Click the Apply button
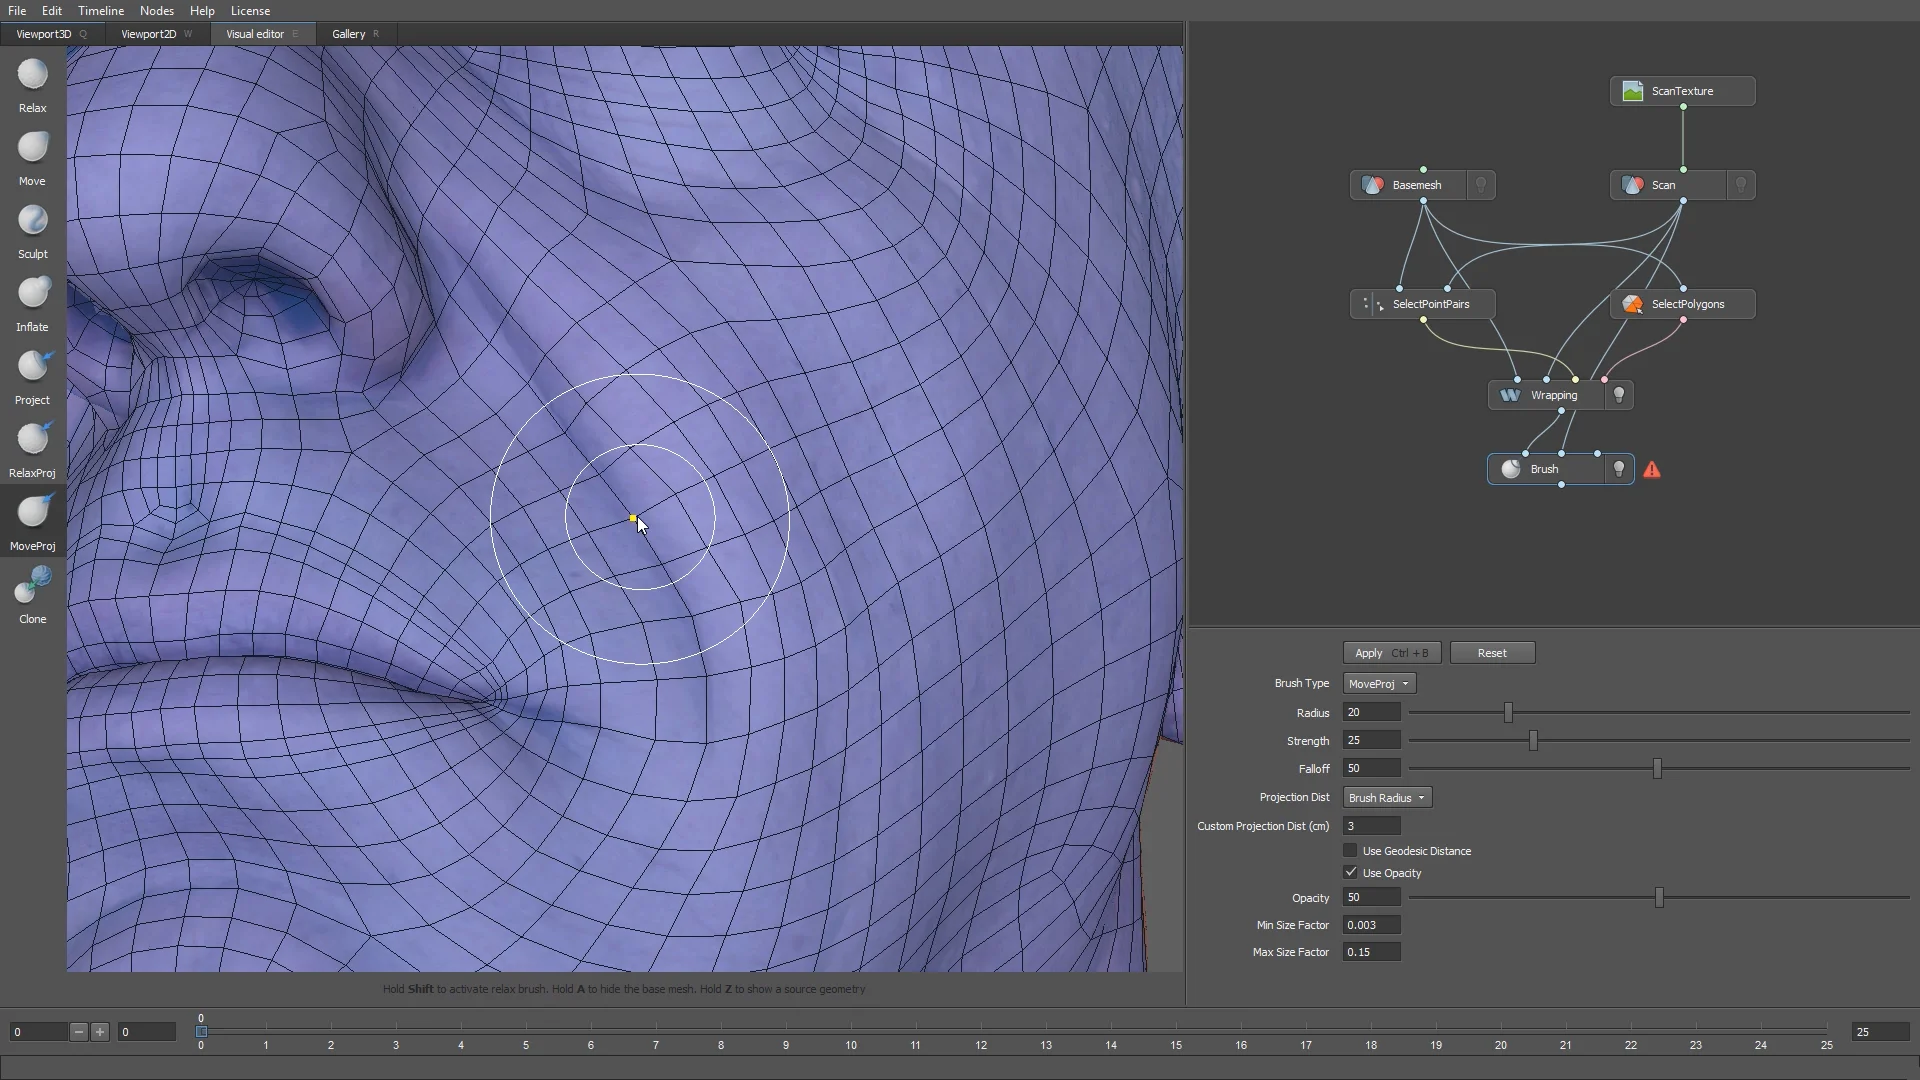The width and height of the screenshot is (1920, 1080). (1392, 652)
